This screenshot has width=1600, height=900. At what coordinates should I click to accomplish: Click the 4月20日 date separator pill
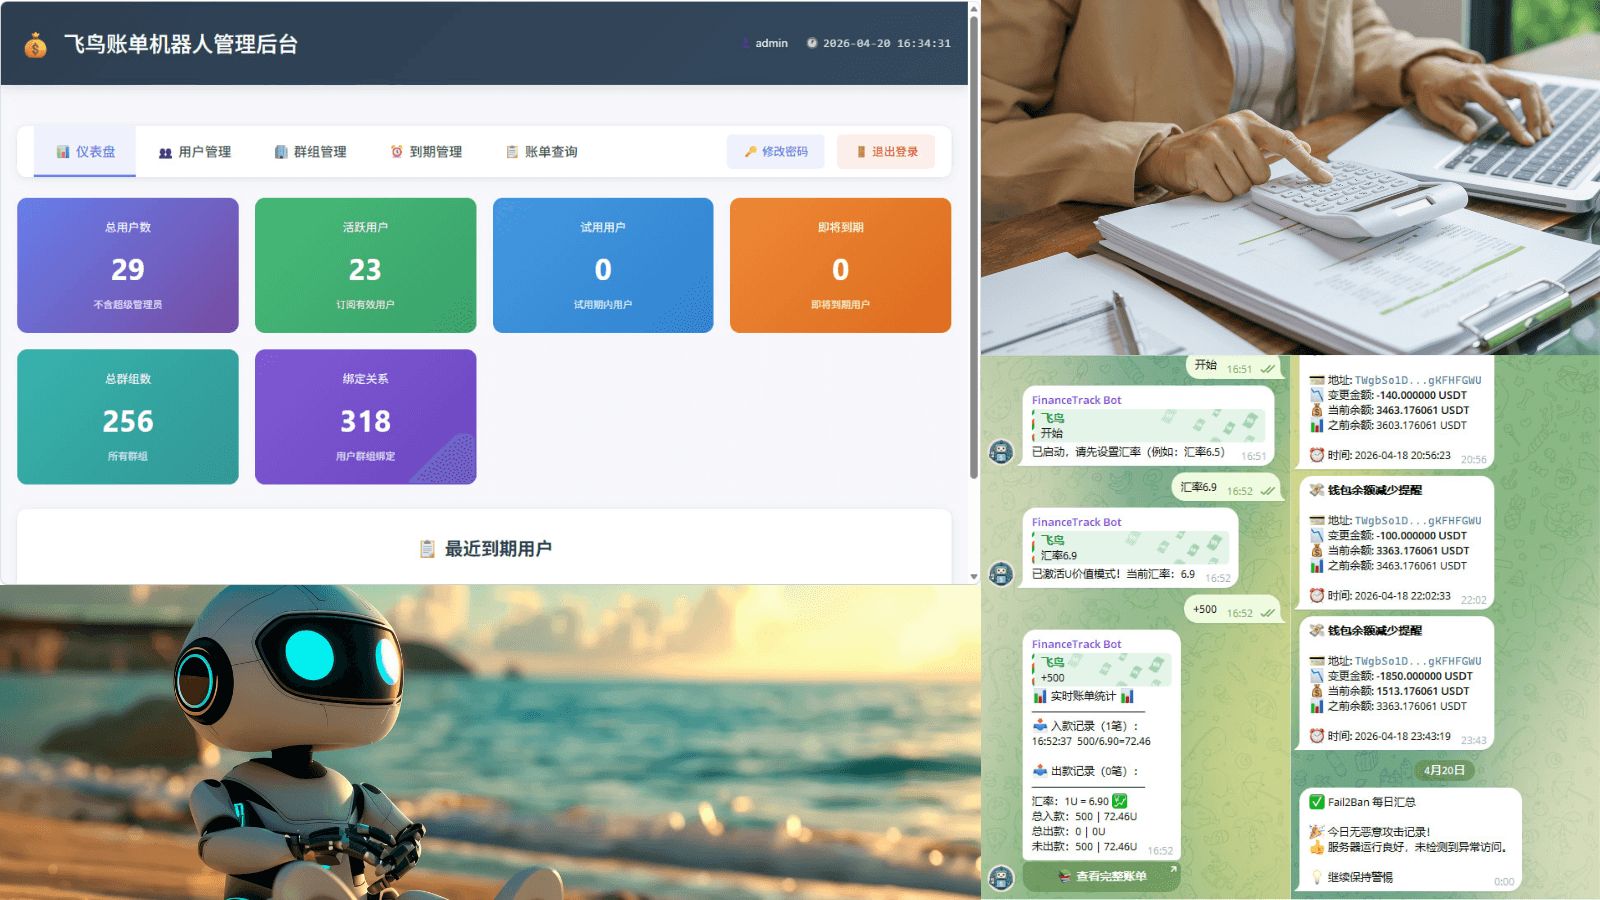click(1445, 770)
